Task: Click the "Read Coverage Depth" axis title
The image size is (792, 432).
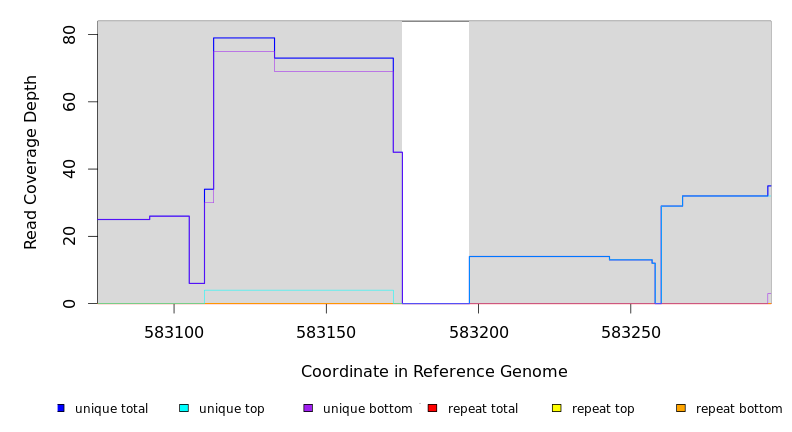Action: coord(32,162)
